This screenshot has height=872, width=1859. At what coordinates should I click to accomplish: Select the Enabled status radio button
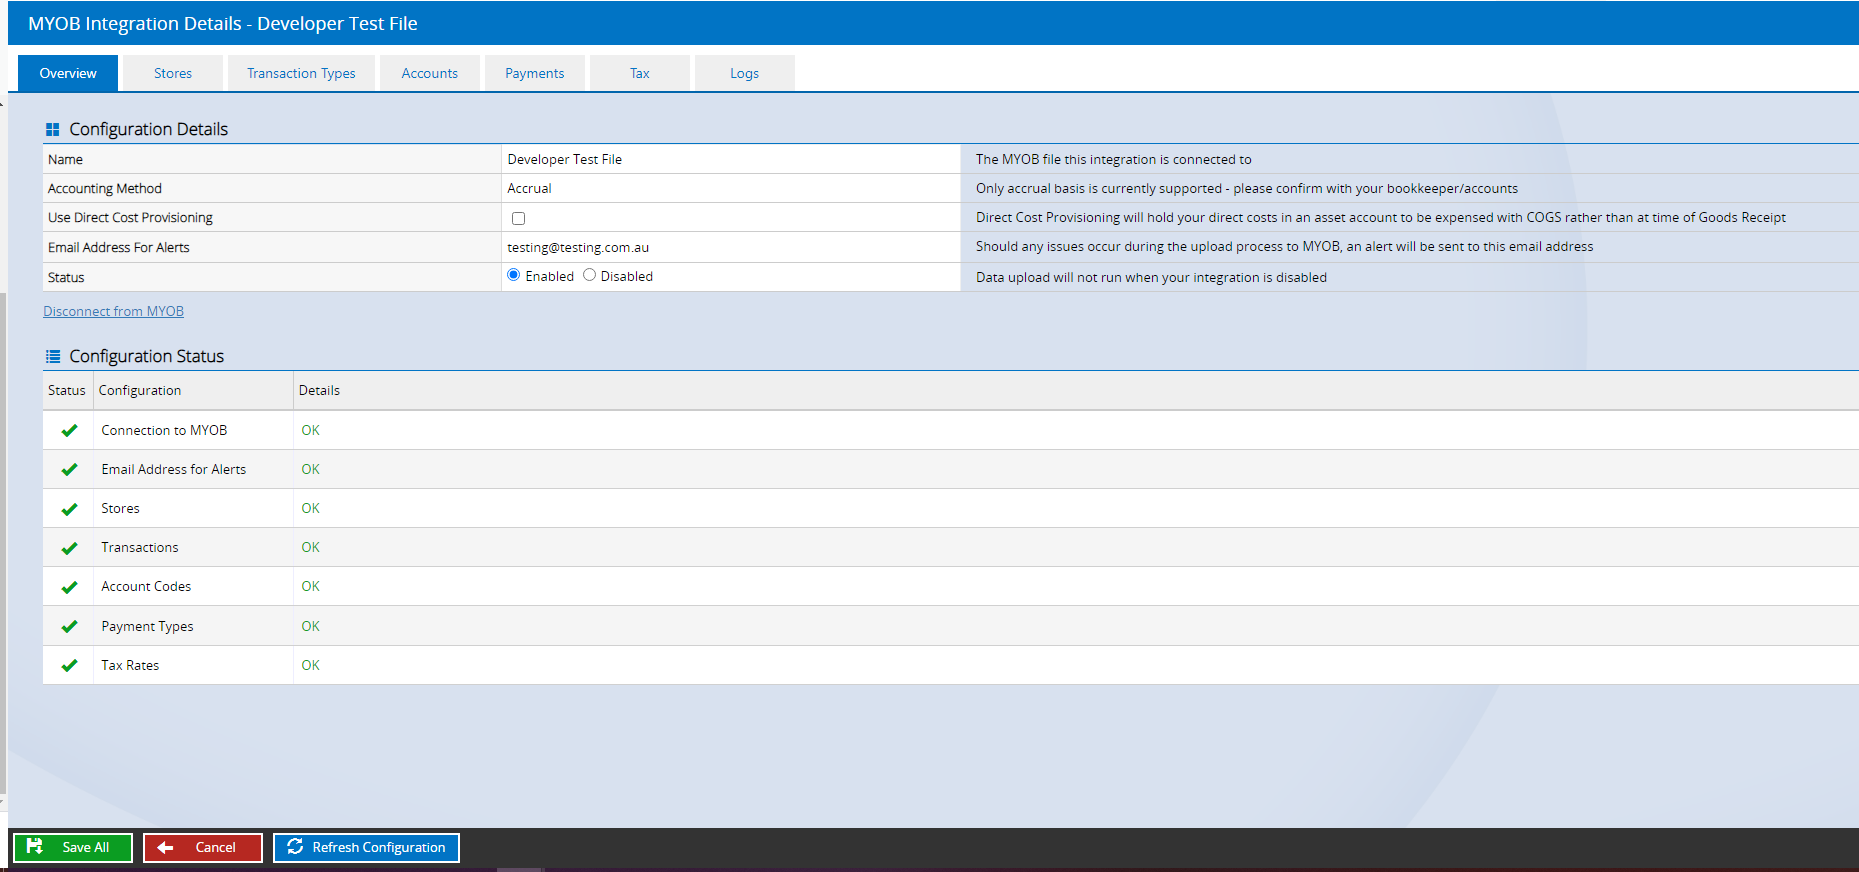tap(514, 275)
